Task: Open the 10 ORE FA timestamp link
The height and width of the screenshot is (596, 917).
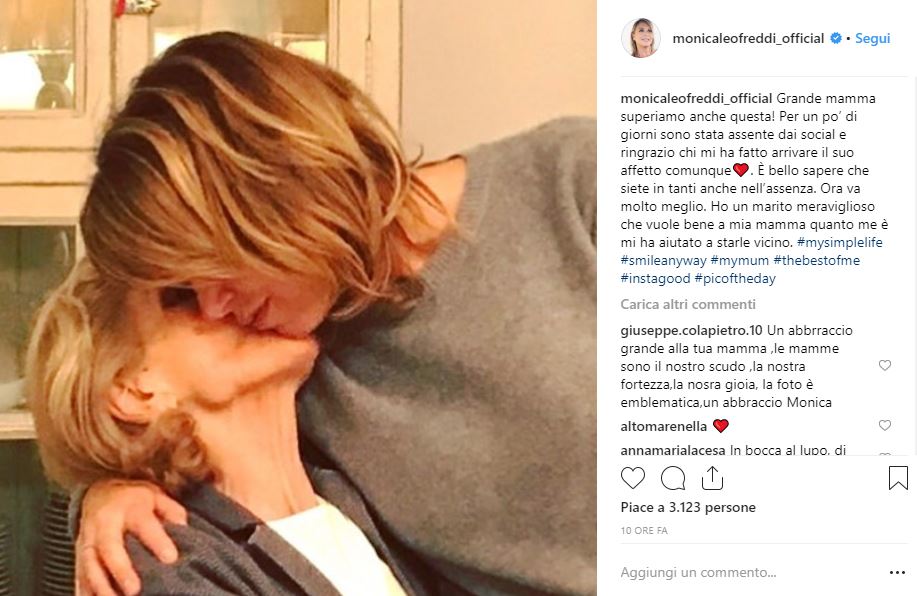Action: tap(644, 530)
